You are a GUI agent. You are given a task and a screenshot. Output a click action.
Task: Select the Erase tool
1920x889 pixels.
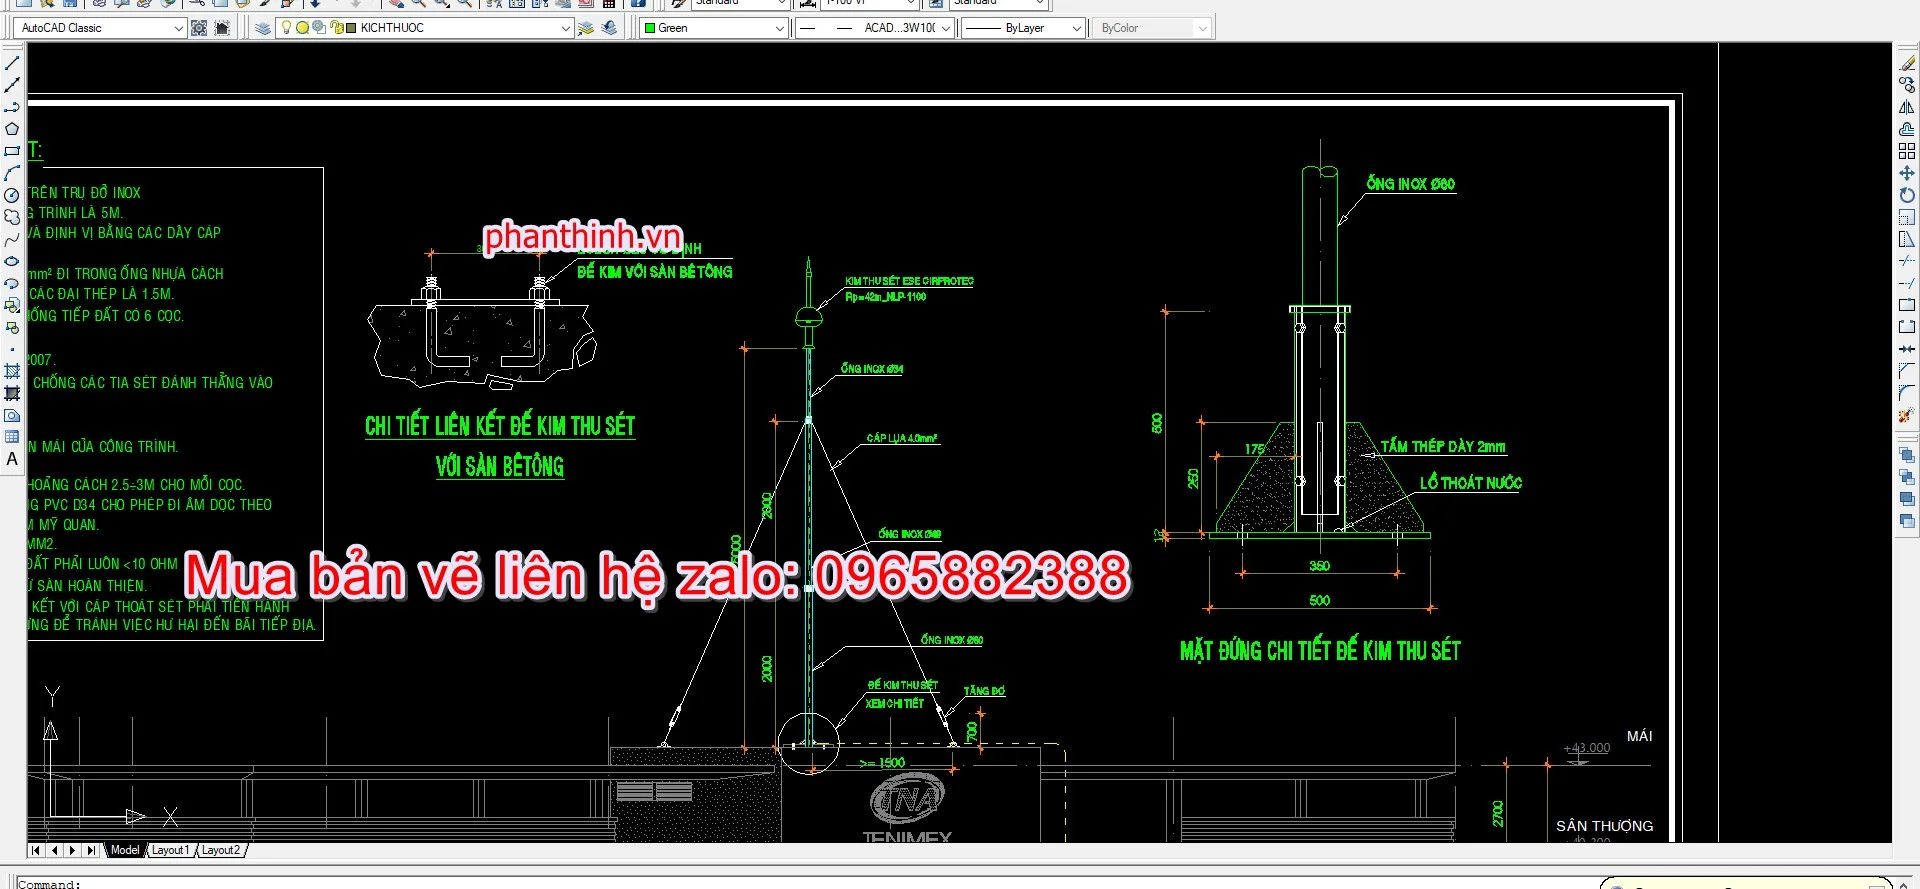pos(1907,63)
